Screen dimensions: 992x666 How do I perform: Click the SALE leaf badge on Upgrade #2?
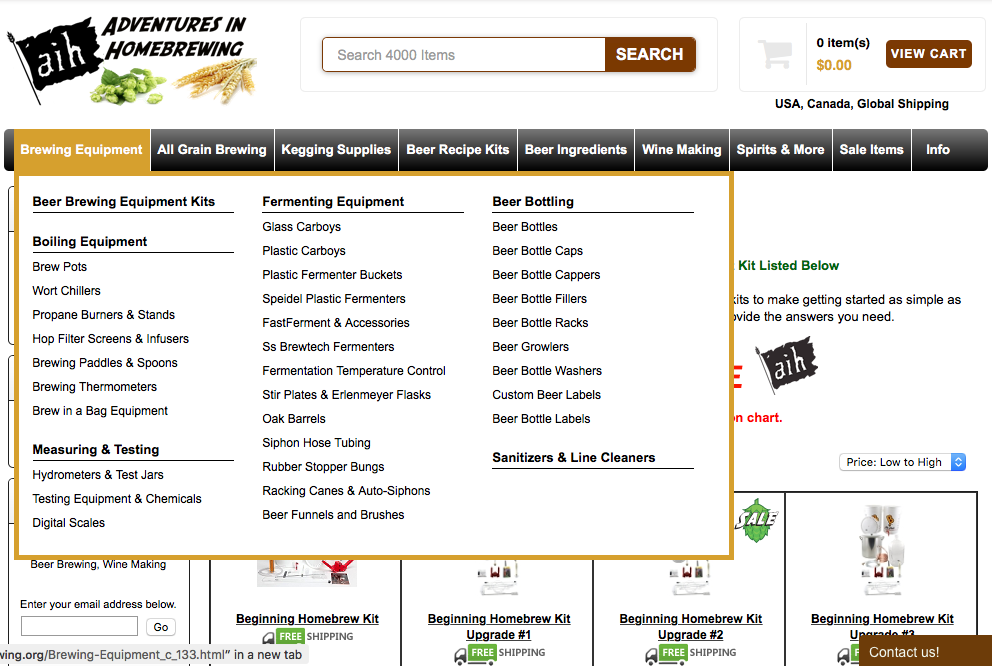[757, 521]
